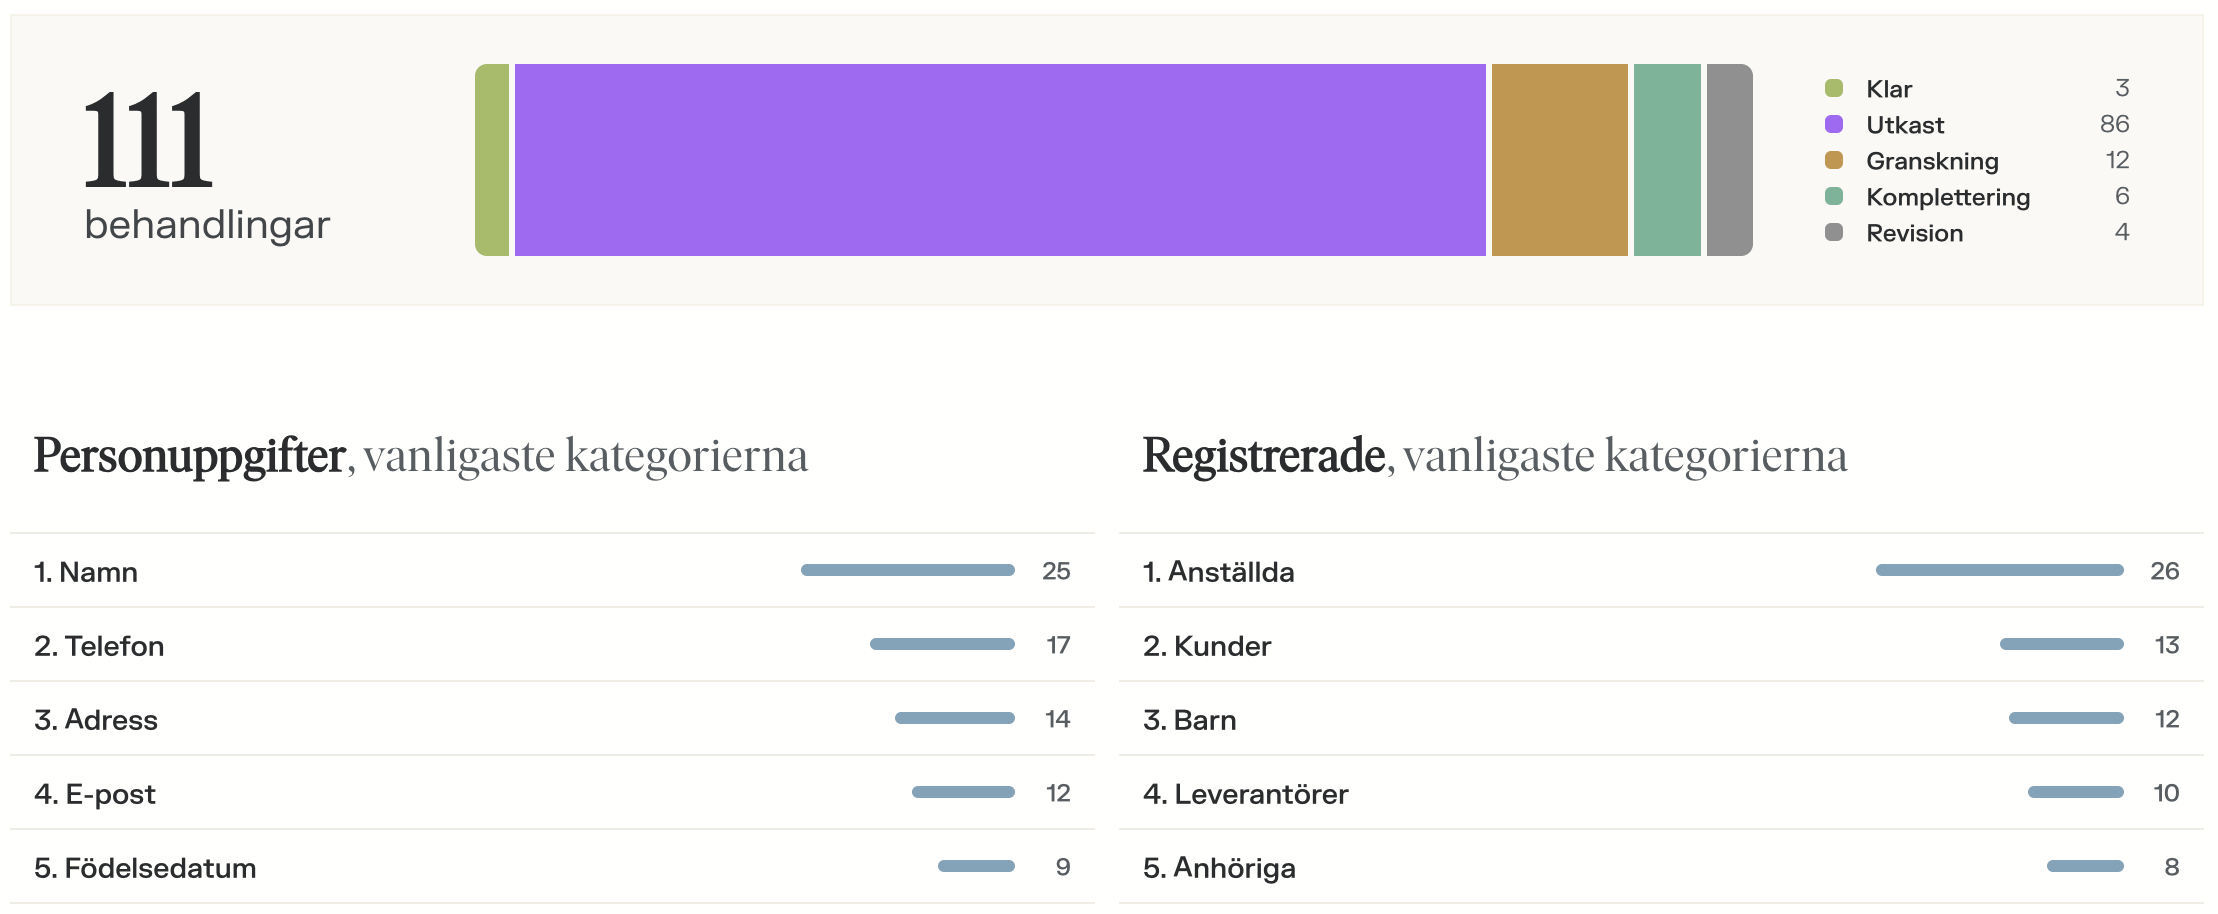The height and width of the screenshot is (914, 2218).
Task: Click the Registrerade section heading
Action: (x=1264, y=456)
